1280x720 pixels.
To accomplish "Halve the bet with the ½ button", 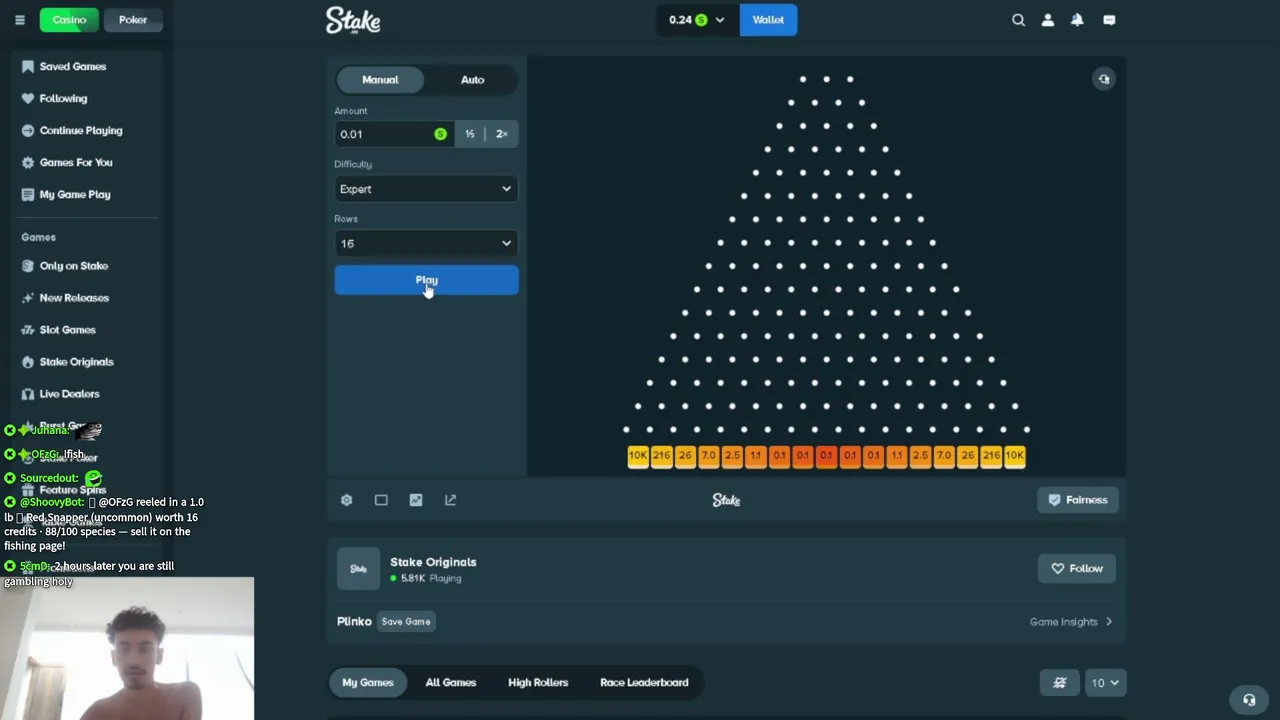I will coord(469,134).
